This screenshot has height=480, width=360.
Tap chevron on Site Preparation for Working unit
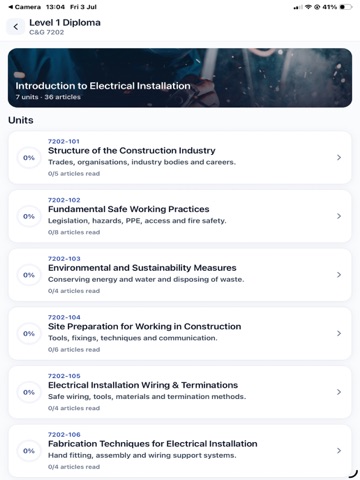(339, 333)
